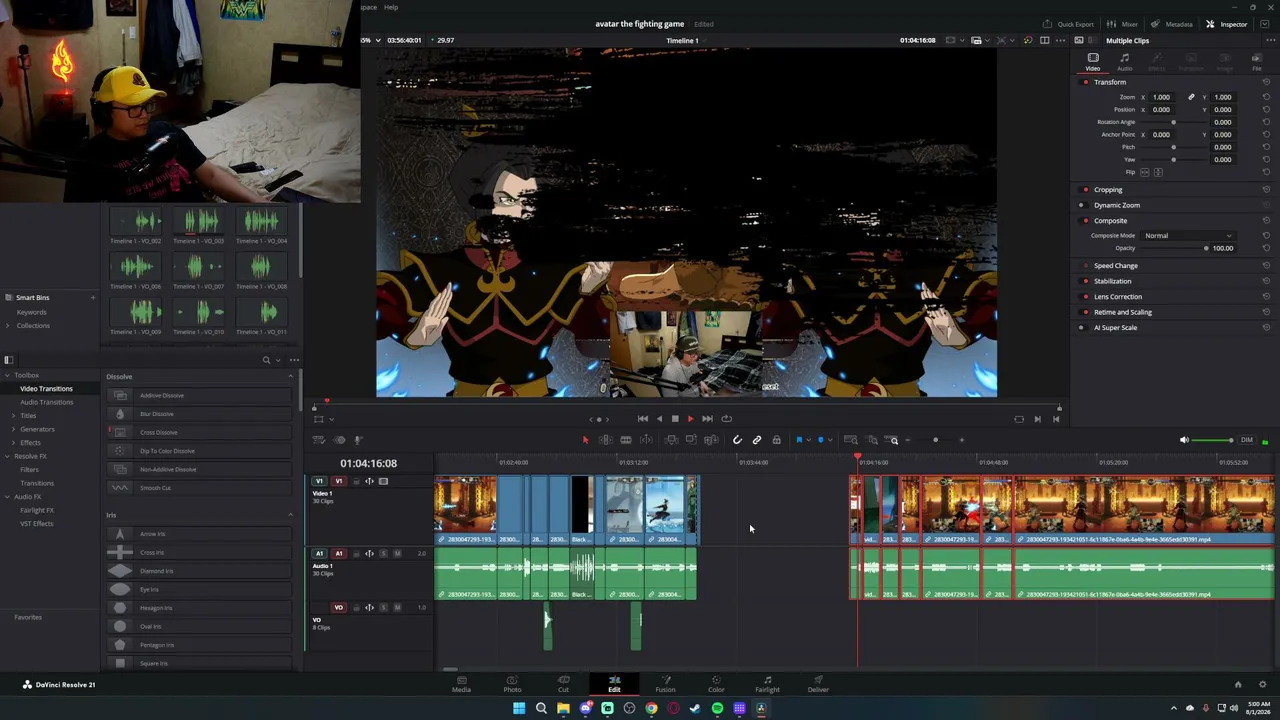Toggle the Loop playback button

tap(727, 419)
